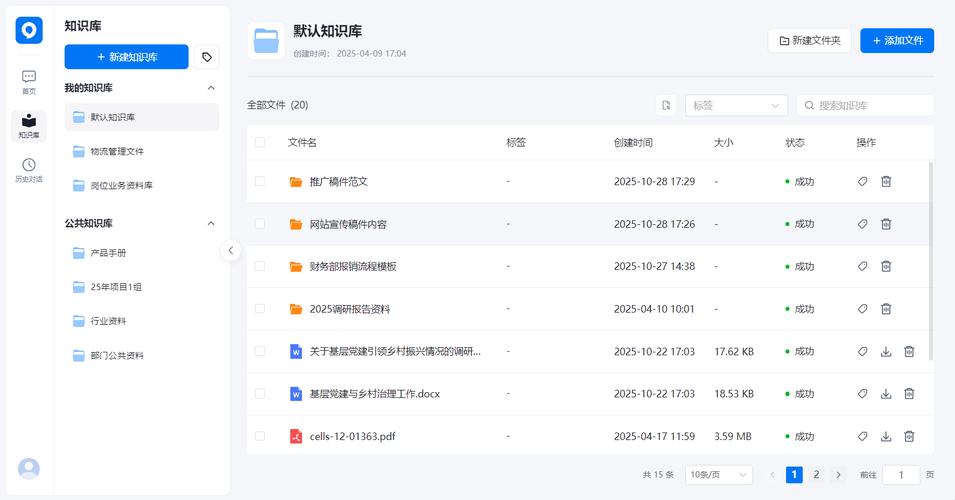Check the 推广稿件范文 row checkbox
This screenshot has height=500, width=955.
coord(260,181)
